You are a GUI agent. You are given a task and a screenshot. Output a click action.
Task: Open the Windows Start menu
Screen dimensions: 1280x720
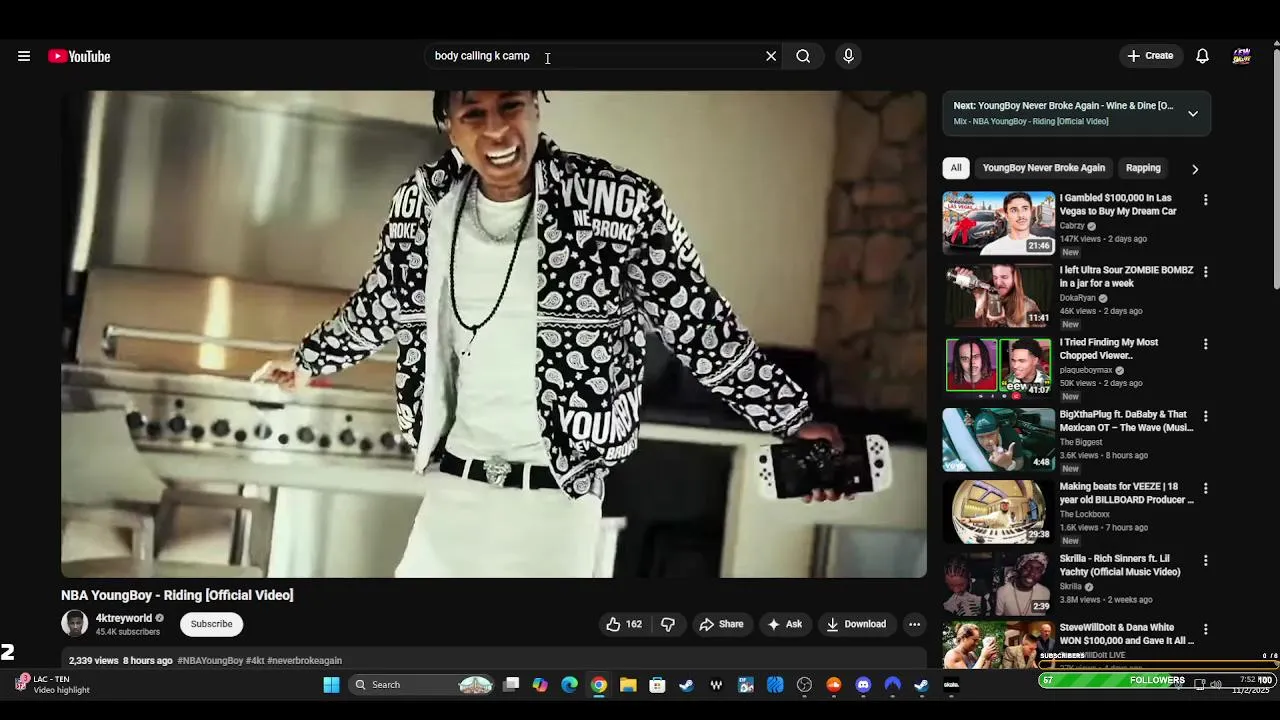(x=331, y=685)
